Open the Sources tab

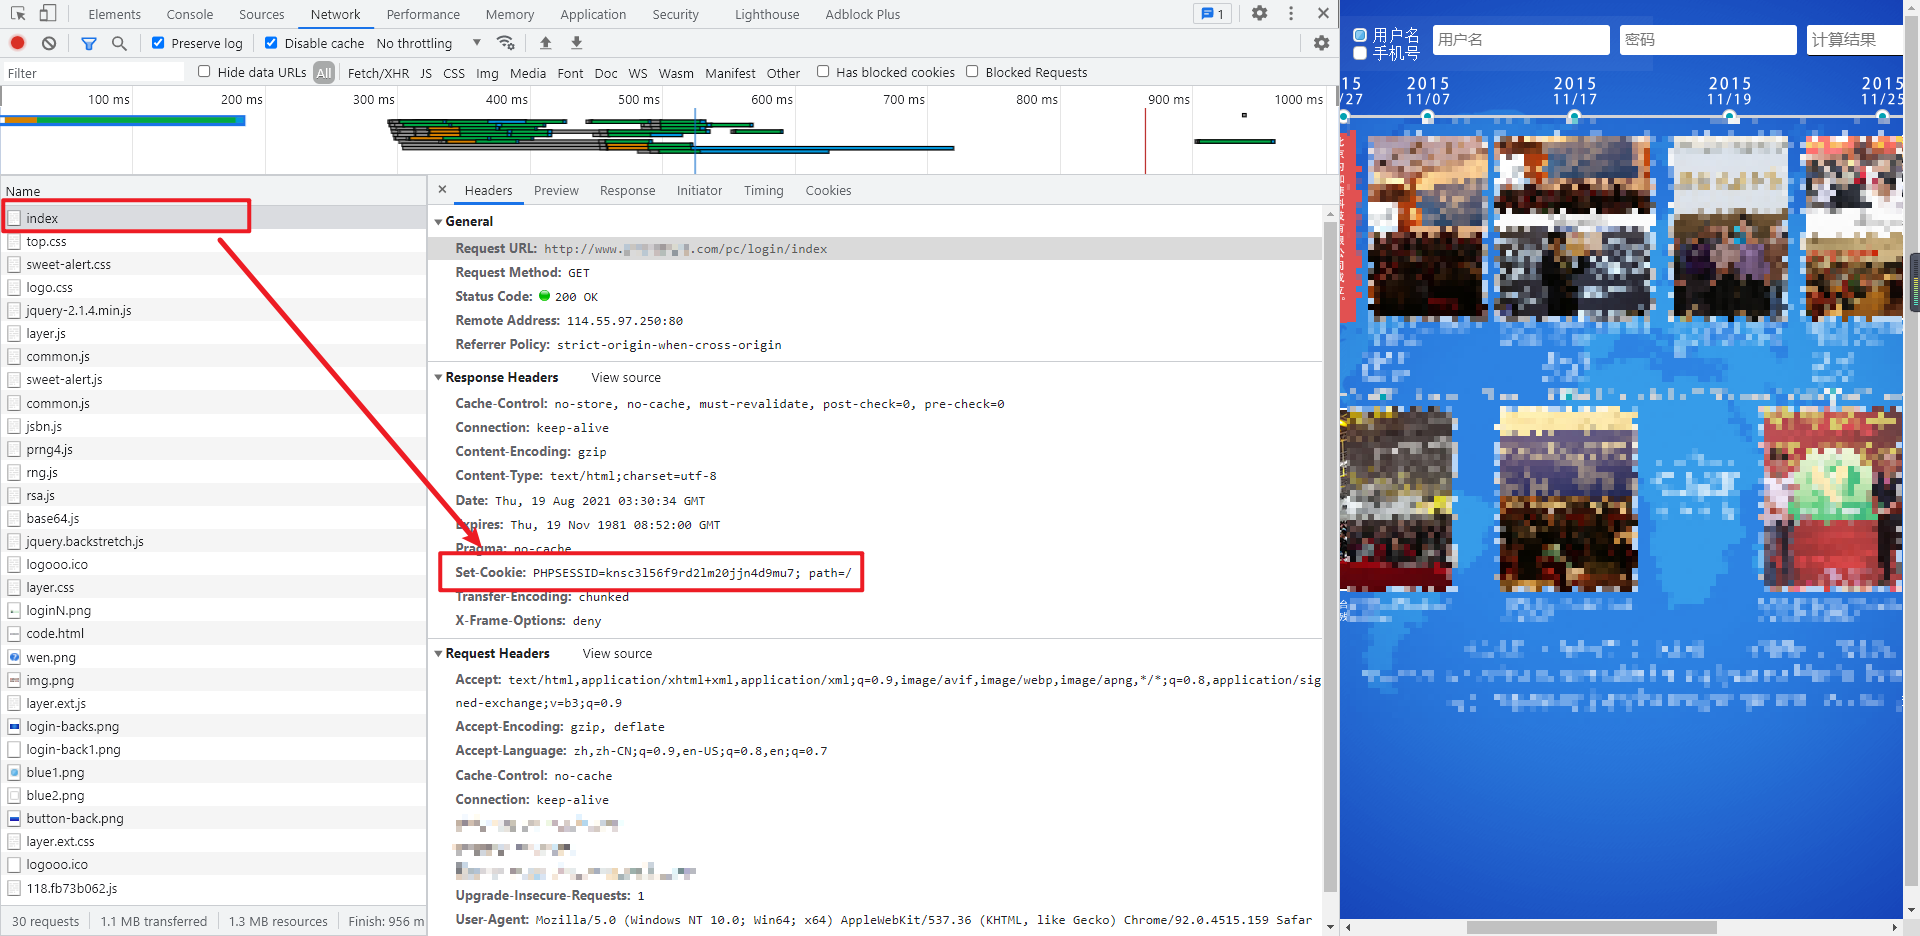(x=261, y=14)
